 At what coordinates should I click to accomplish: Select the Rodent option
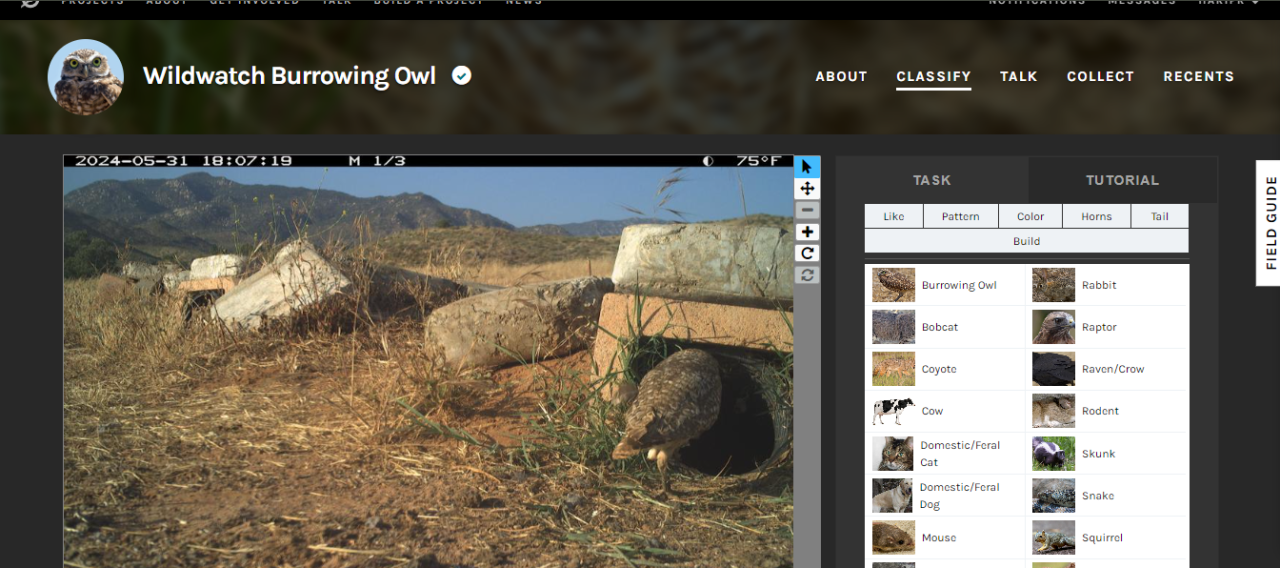point(1108,411)
